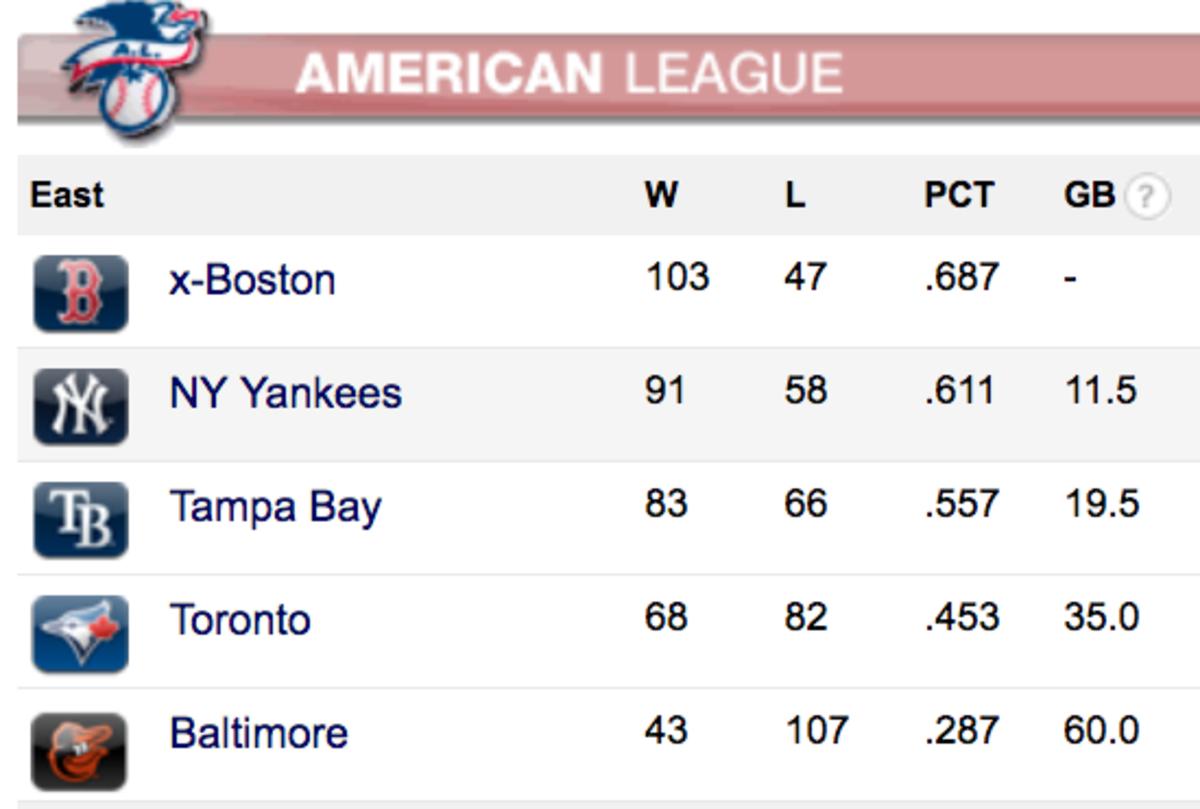Click the American League banner title

pos(569,74)
